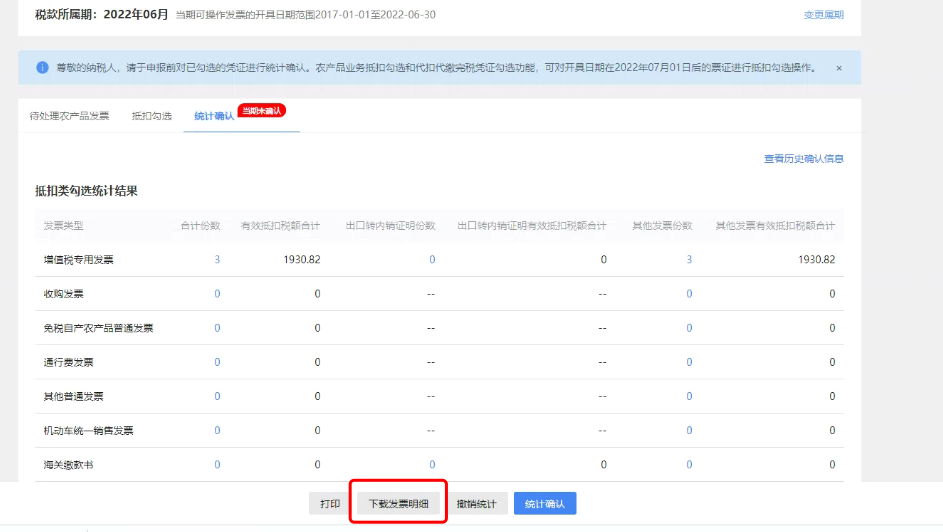The height and width of the screenshot is (532, 943).
Task: Select the 海关缴款书 row label
Action: pyautogui.click(x=68, y=465)
